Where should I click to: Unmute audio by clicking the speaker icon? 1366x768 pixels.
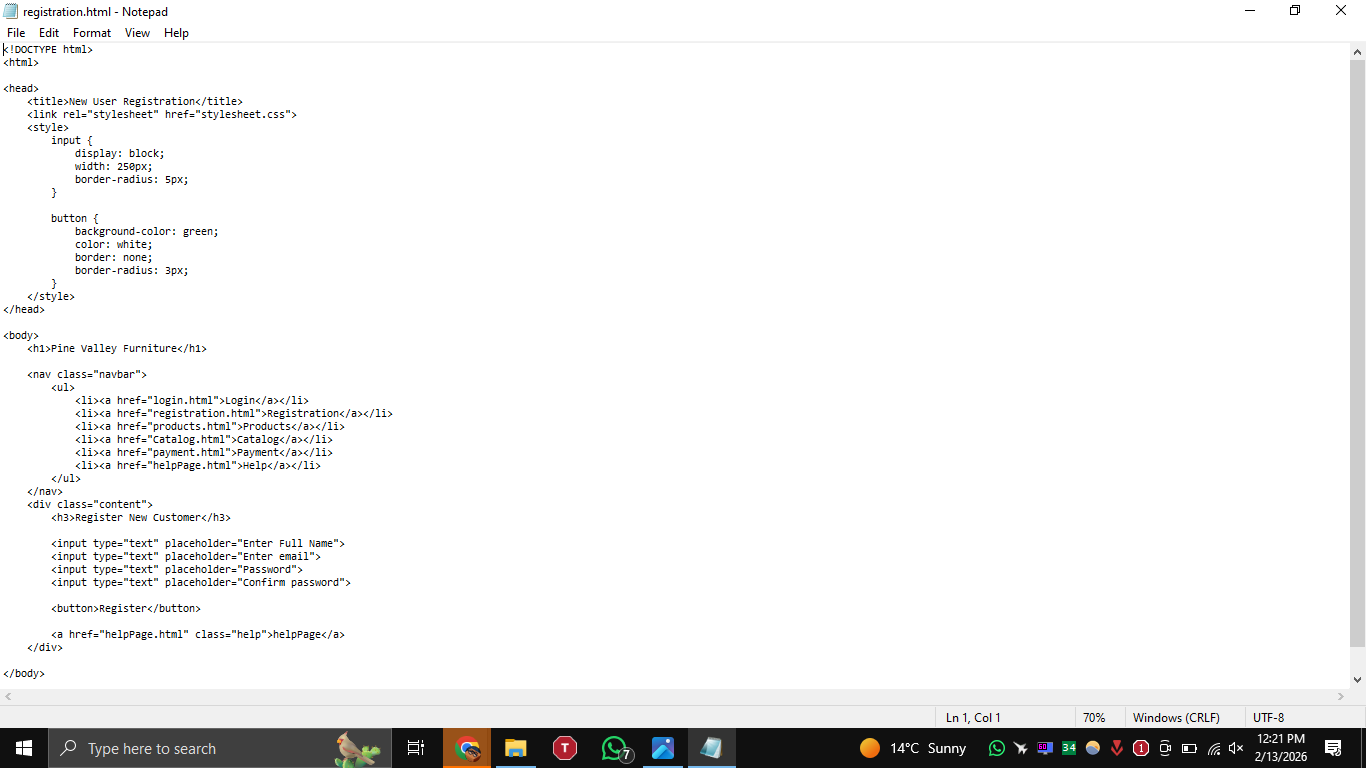coord(1234,748)
